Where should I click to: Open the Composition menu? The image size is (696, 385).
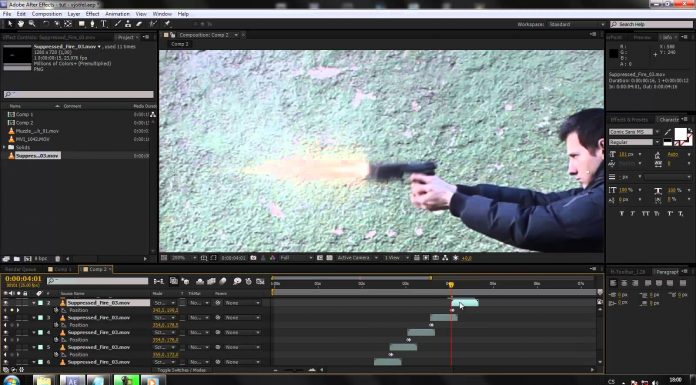point(47,14)
